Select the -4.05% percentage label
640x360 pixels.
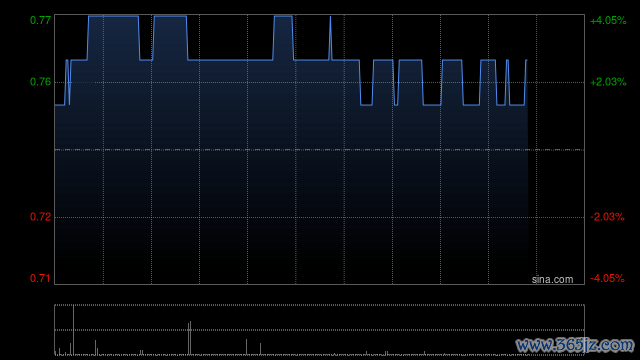tap(607, 278)
